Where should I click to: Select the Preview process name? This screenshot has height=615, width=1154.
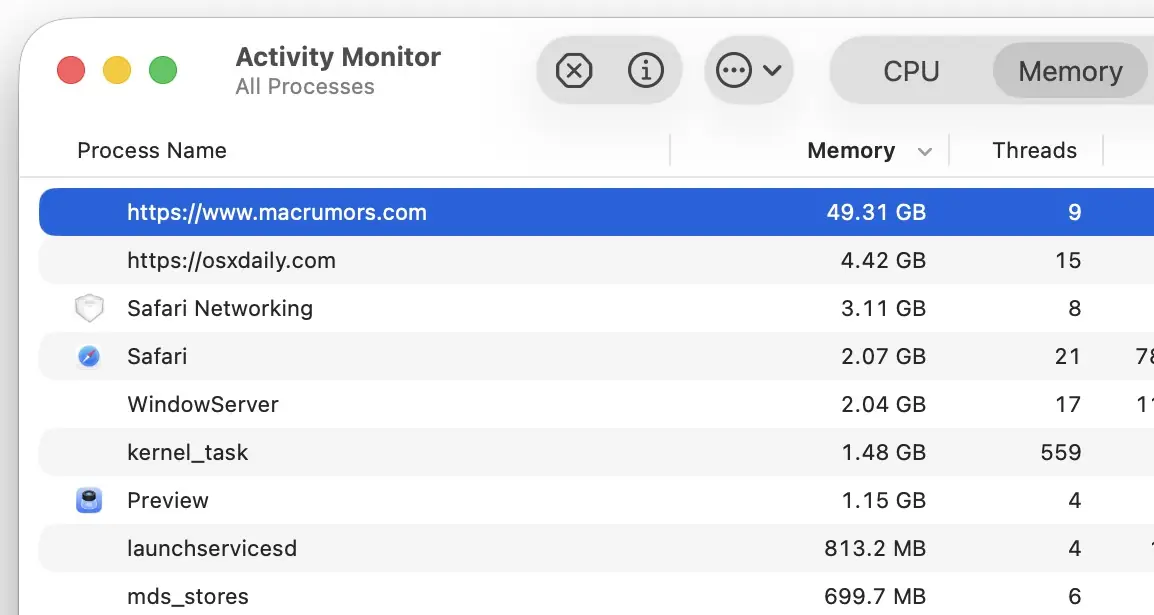[168, 500]
